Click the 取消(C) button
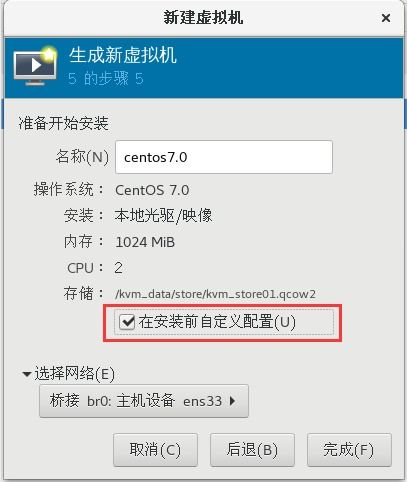This screenshot has width=407, height=482. (155, 450)
